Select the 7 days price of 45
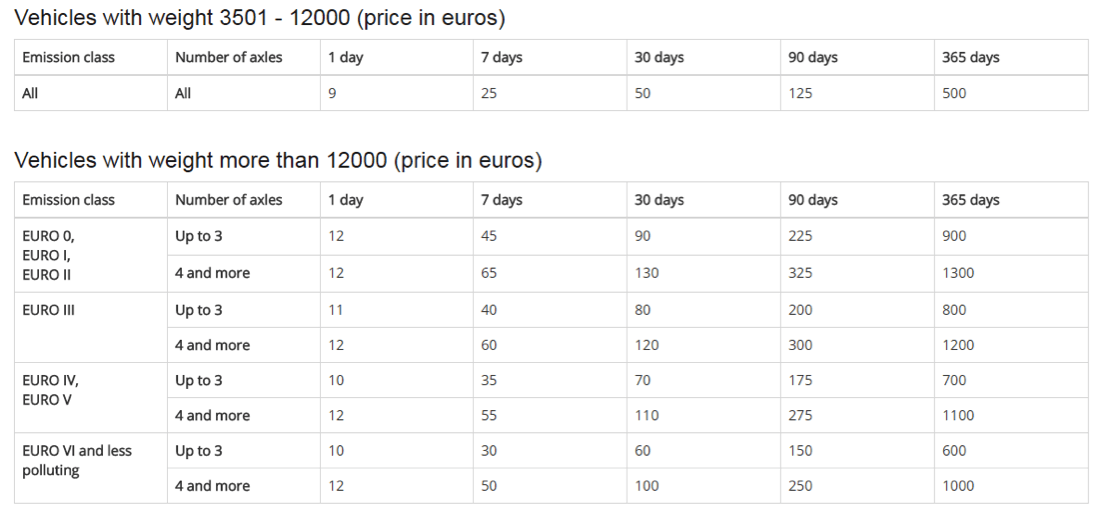Image resolution: width=1113 pixels, height=525 pixels. point(489,237)
